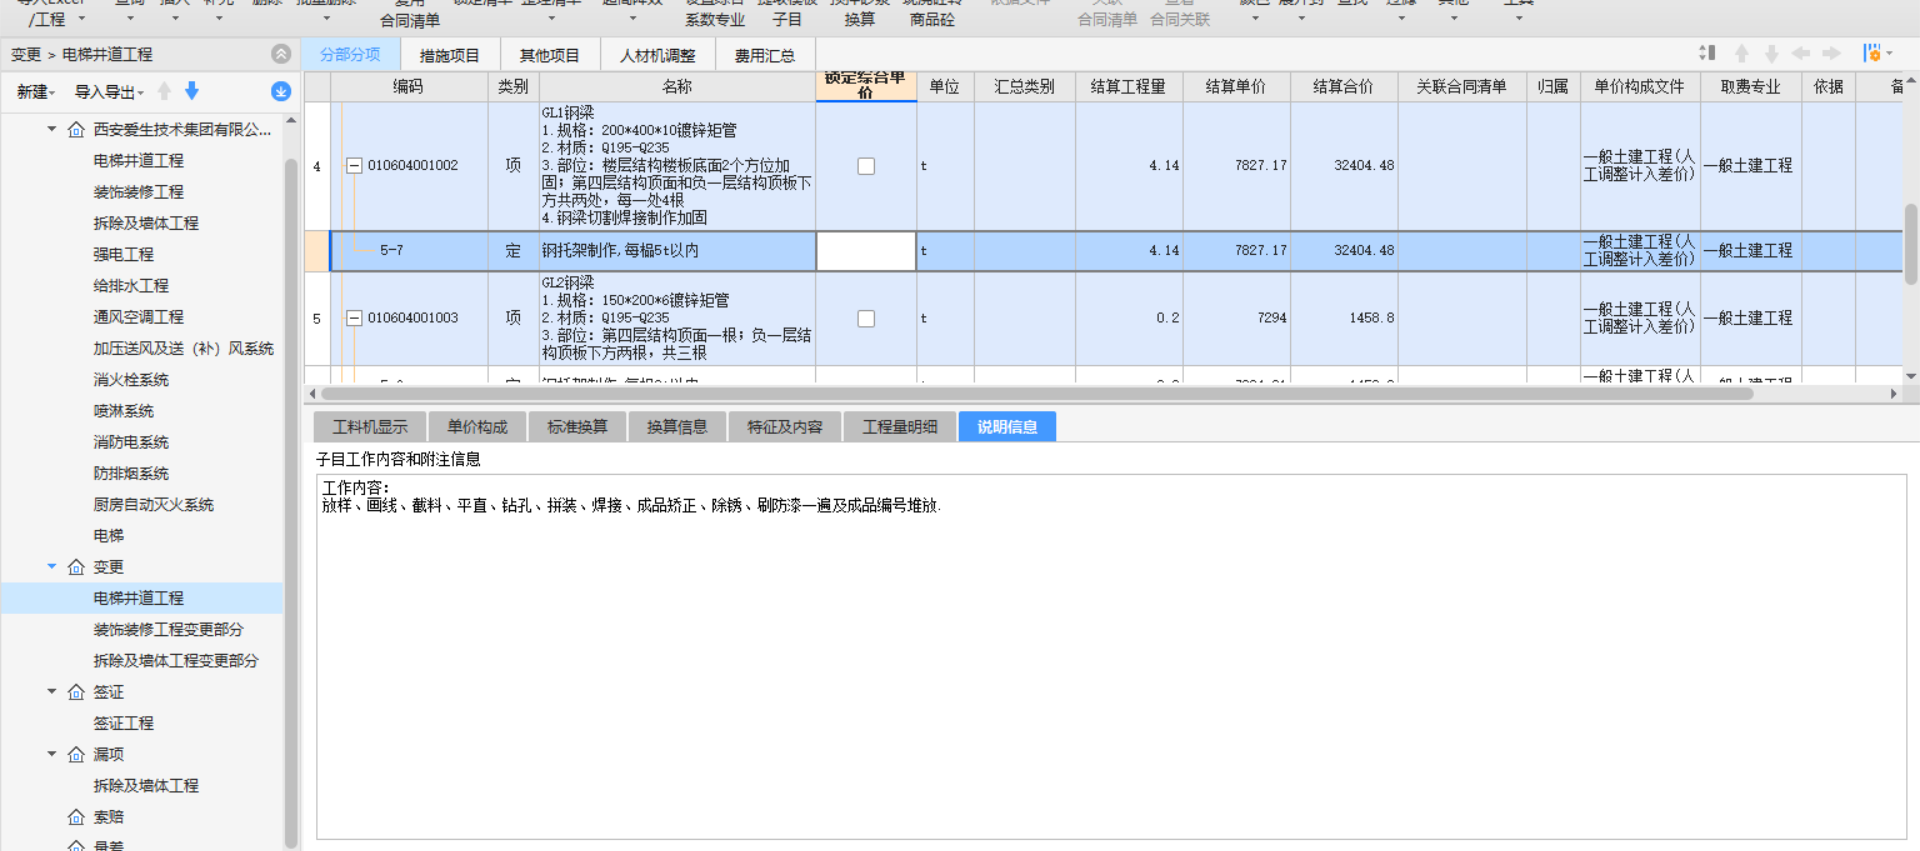Screen dimensions: 1920x851
Task: Open the 单价构成 tab
Action: coord(477,427)
